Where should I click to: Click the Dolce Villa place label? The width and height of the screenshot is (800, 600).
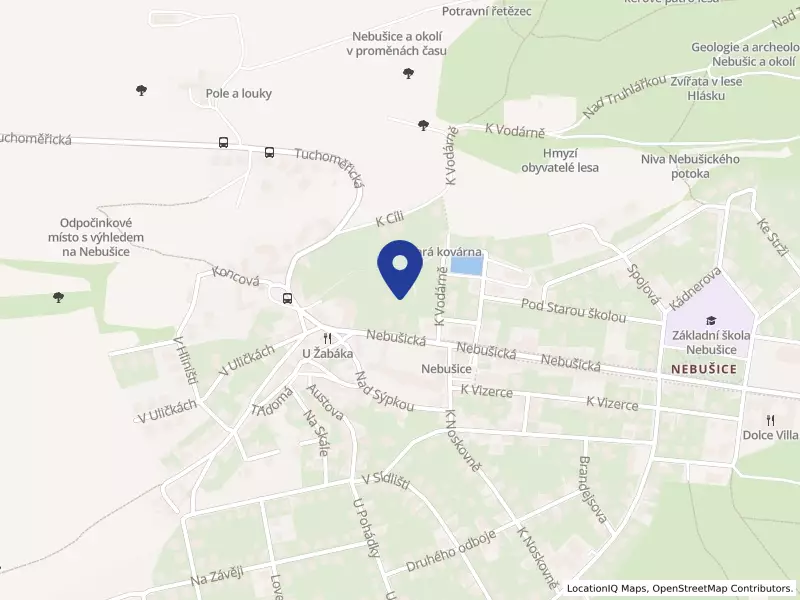[770, 435]
